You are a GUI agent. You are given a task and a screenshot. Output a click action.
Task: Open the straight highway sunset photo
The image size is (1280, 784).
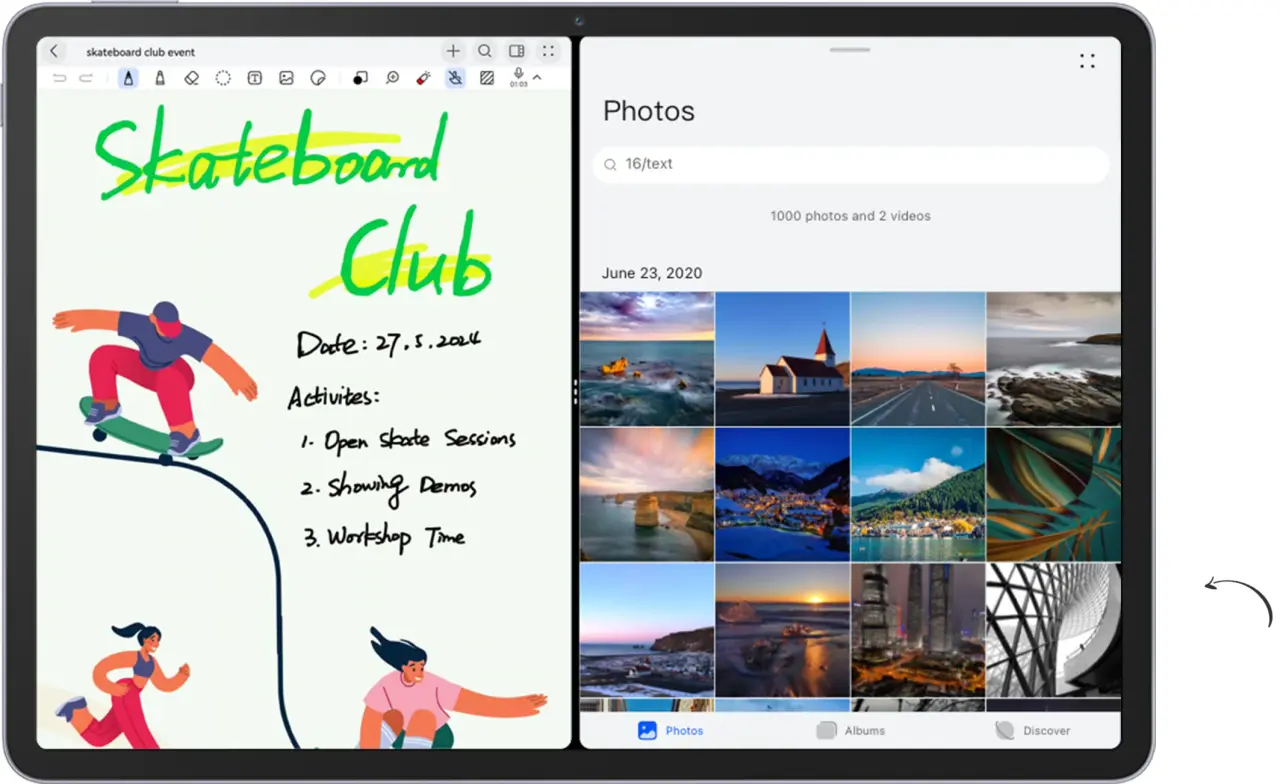(x=918, y=359)
